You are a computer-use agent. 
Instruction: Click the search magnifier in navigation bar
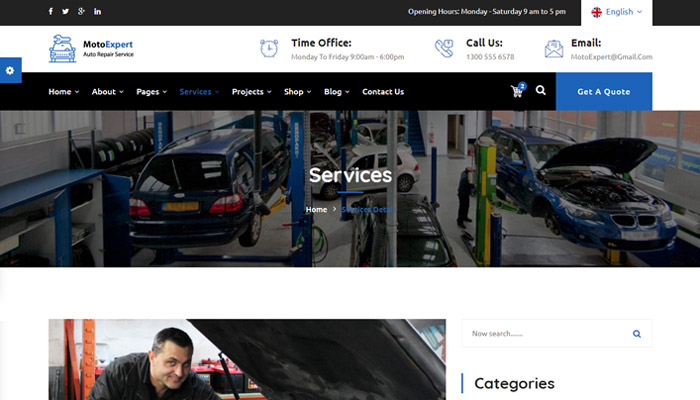pos(541,91)
